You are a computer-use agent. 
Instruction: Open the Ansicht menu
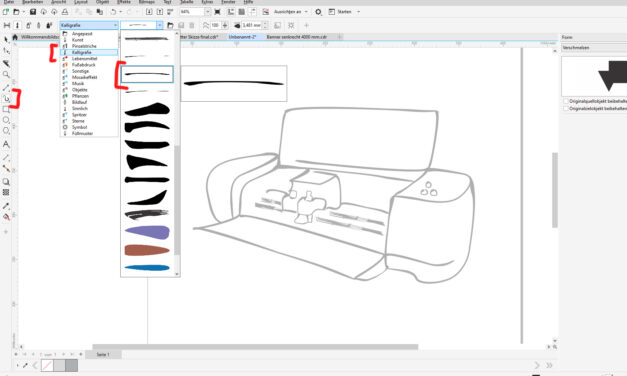(x=58, y=2)
